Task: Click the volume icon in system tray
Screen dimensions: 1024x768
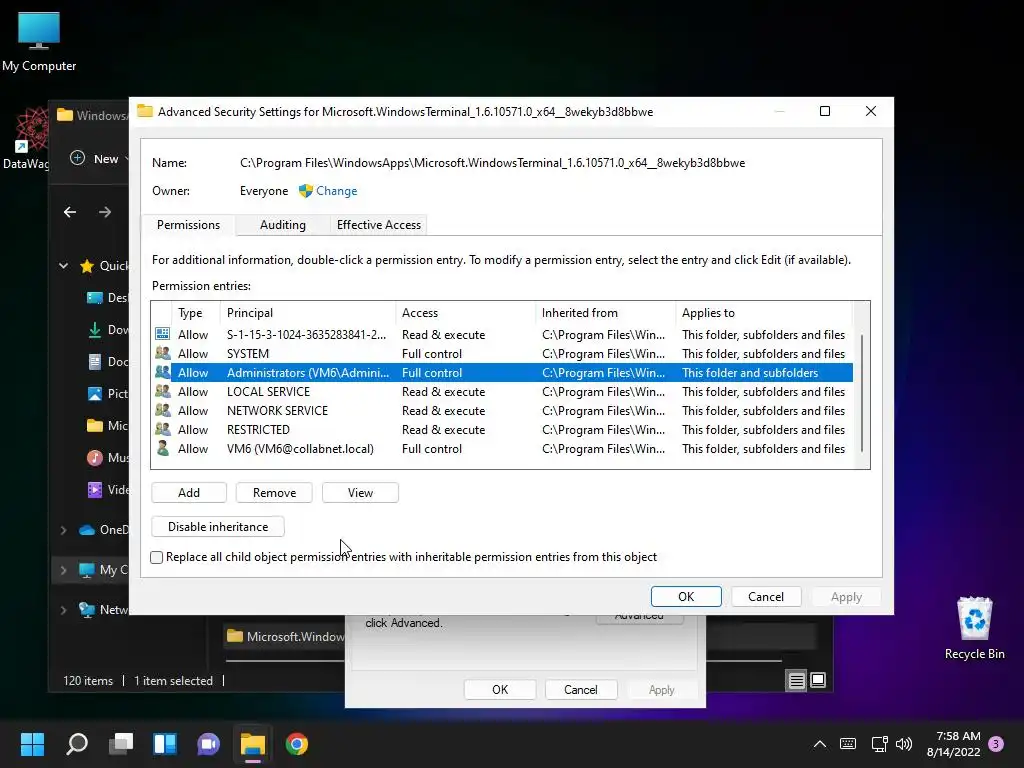Action: (904, 744)
